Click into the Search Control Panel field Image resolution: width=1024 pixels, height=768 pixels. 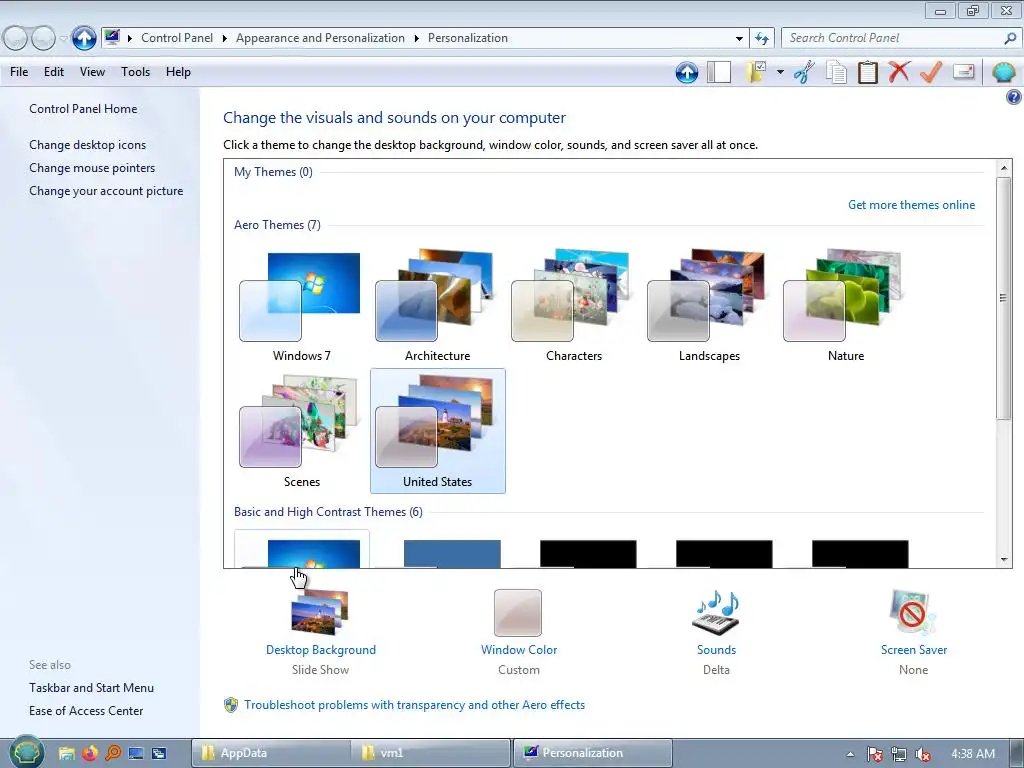click(892, 38)
